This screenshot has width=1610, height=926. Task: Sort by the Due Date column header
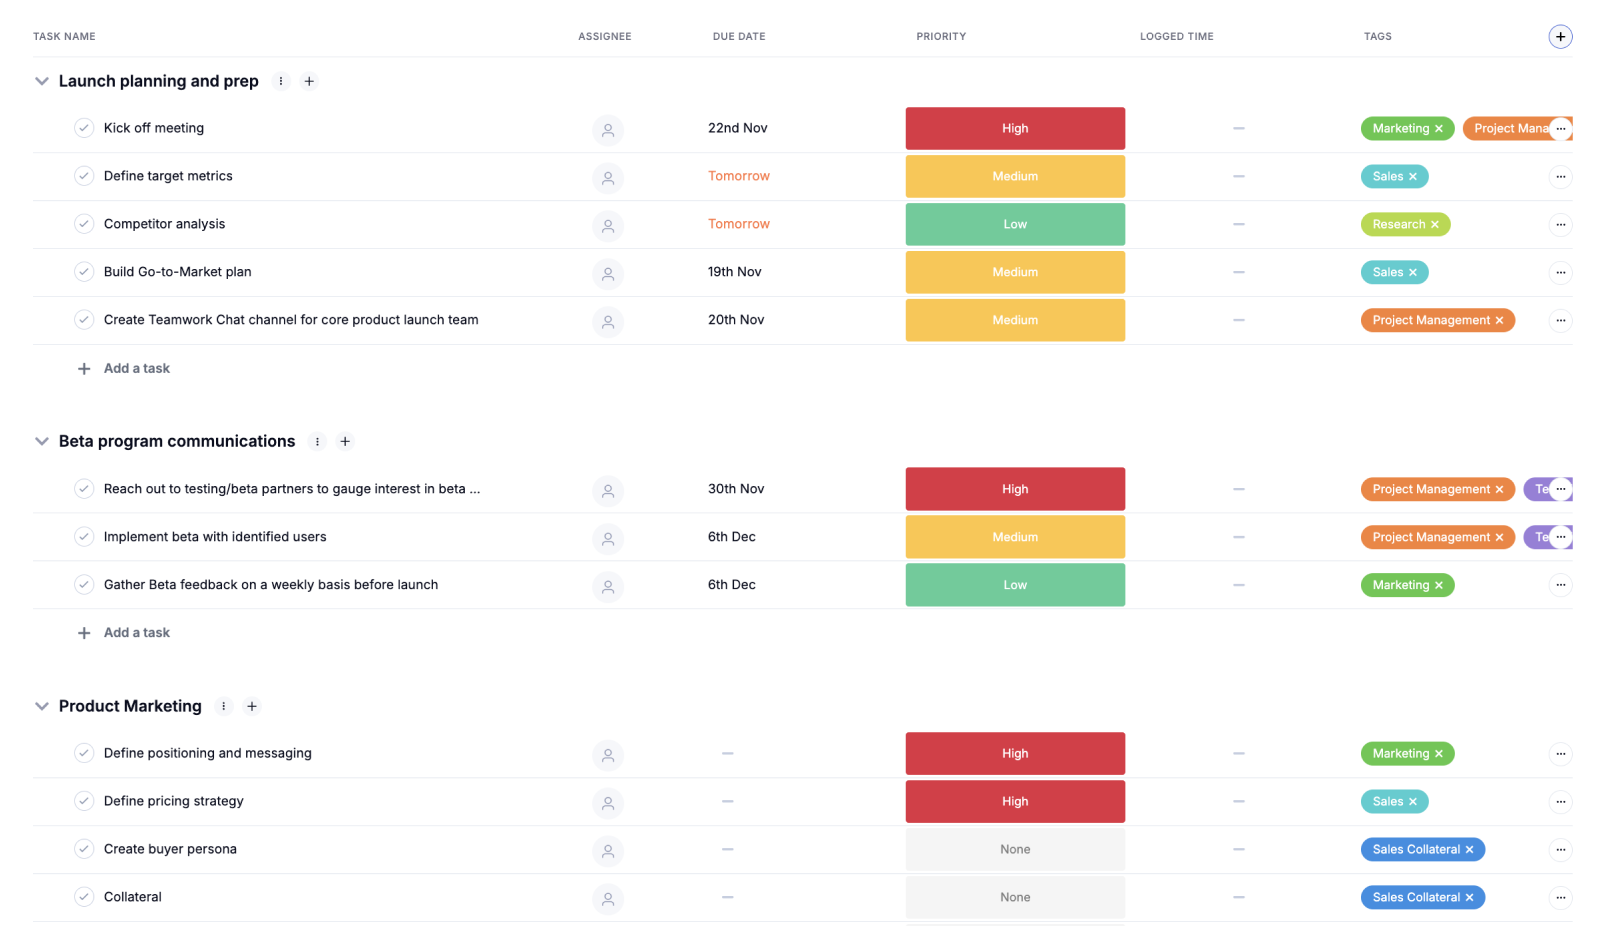point(739,37)
